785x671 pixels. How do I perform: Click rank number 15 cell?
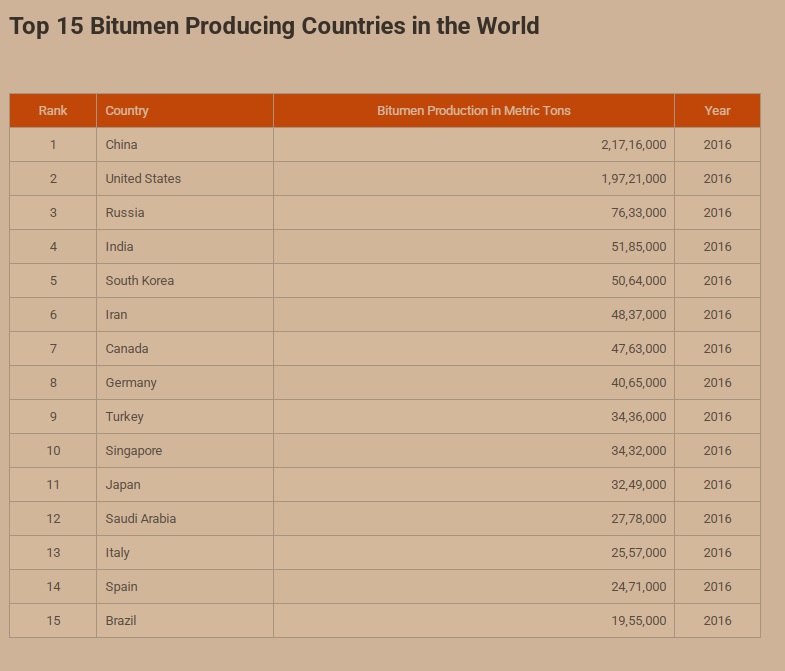(53, 621)
